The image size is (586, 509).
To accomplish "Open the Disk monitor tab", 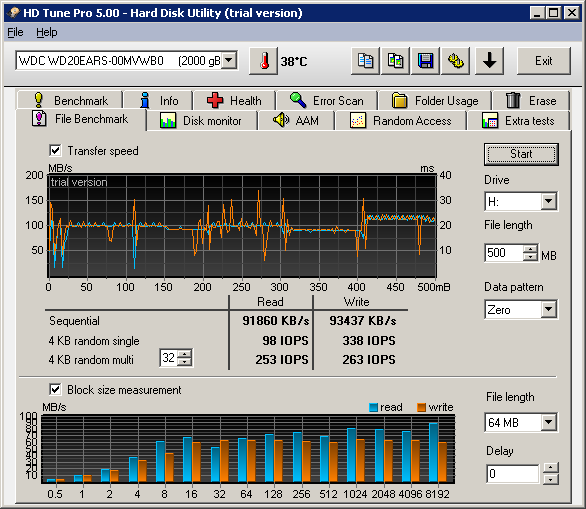I will point(202,121).
